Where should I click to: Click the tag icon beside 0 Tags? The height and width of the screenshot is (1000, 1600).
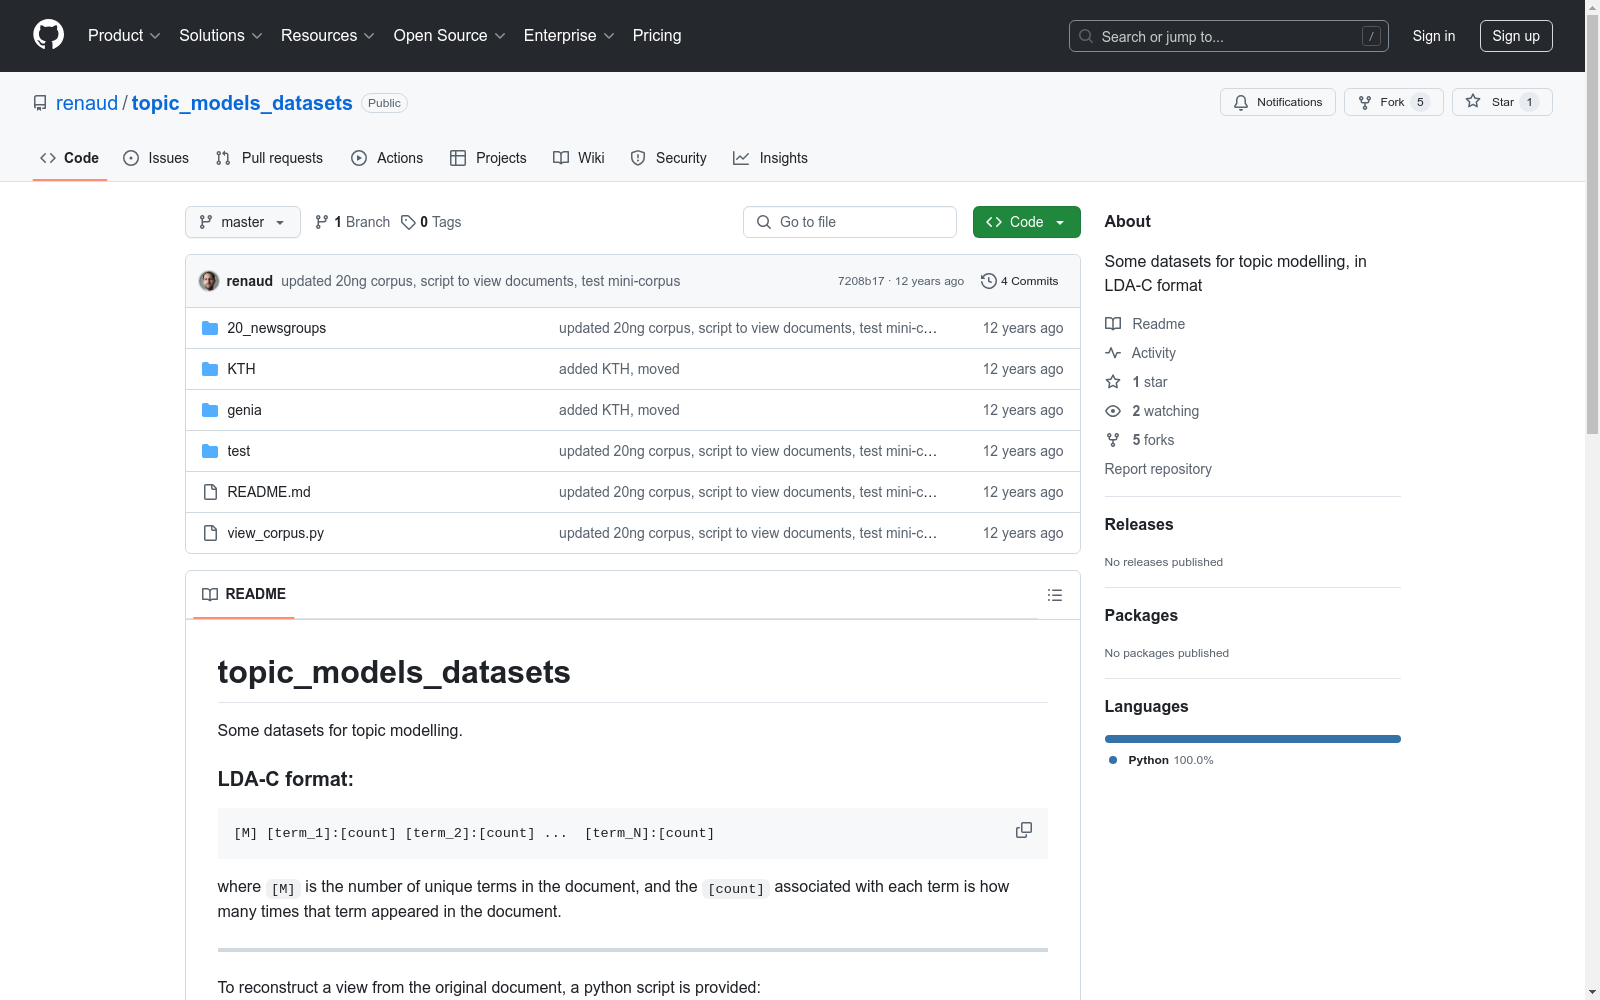(x=408, y=222)
